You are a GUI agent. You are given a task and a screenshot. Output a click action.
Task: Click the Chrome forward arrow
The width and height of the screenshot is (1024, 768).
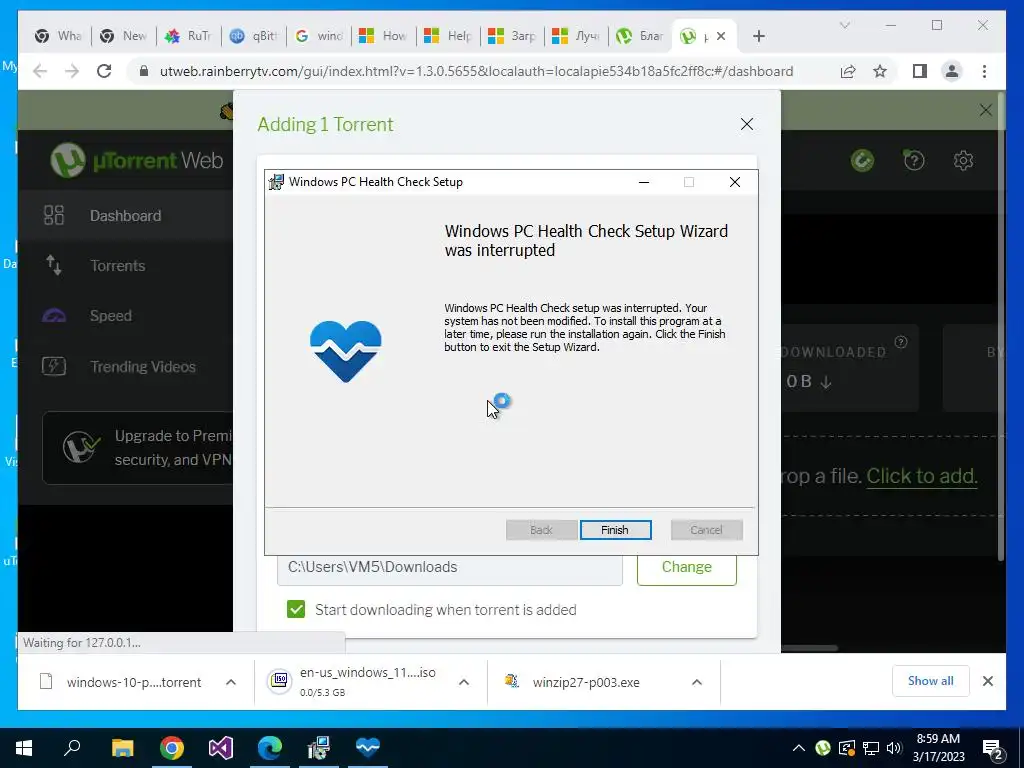(72, 71)
